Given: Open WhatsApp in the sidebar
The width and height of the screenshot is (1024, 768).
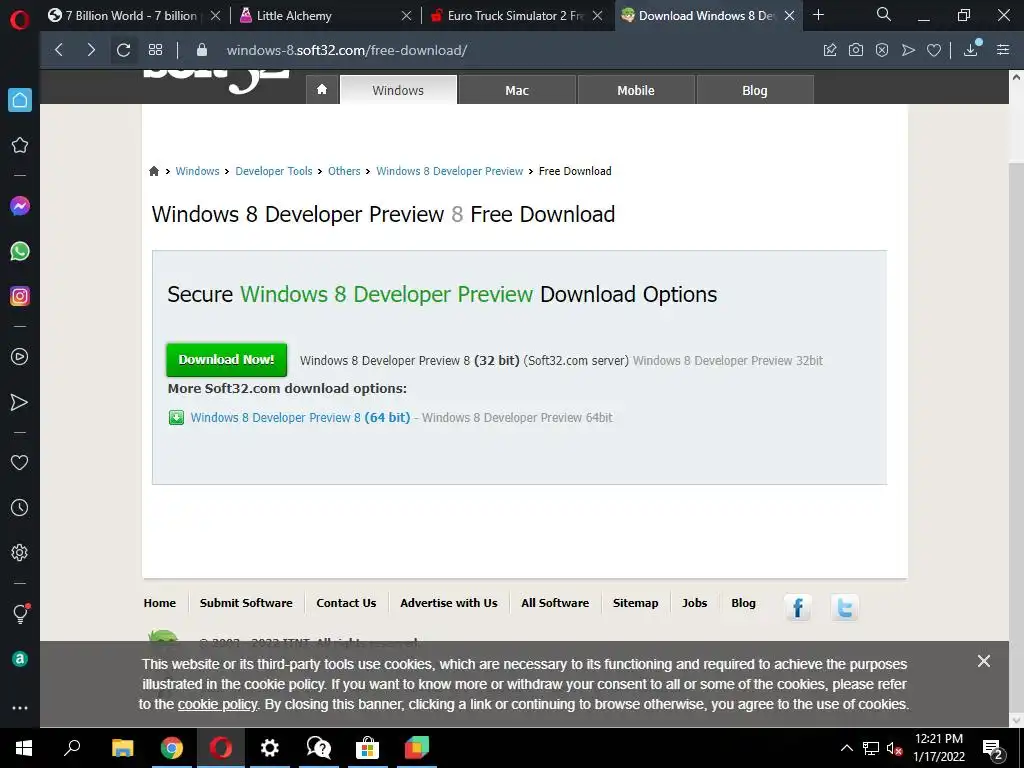Looking at the screenshot, I should 20,251.
